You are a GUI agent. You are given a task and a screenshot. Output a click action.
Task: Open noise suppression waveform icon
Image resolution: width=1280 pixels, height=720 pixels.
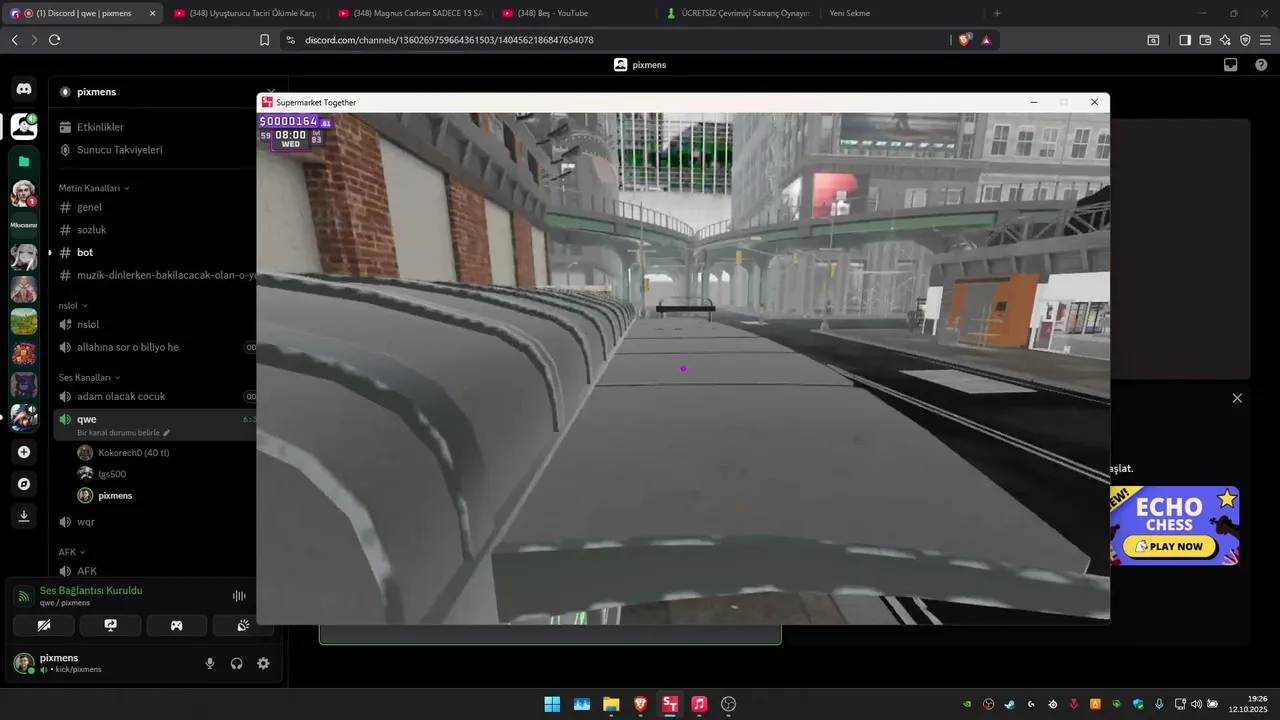tap(239, 596)
